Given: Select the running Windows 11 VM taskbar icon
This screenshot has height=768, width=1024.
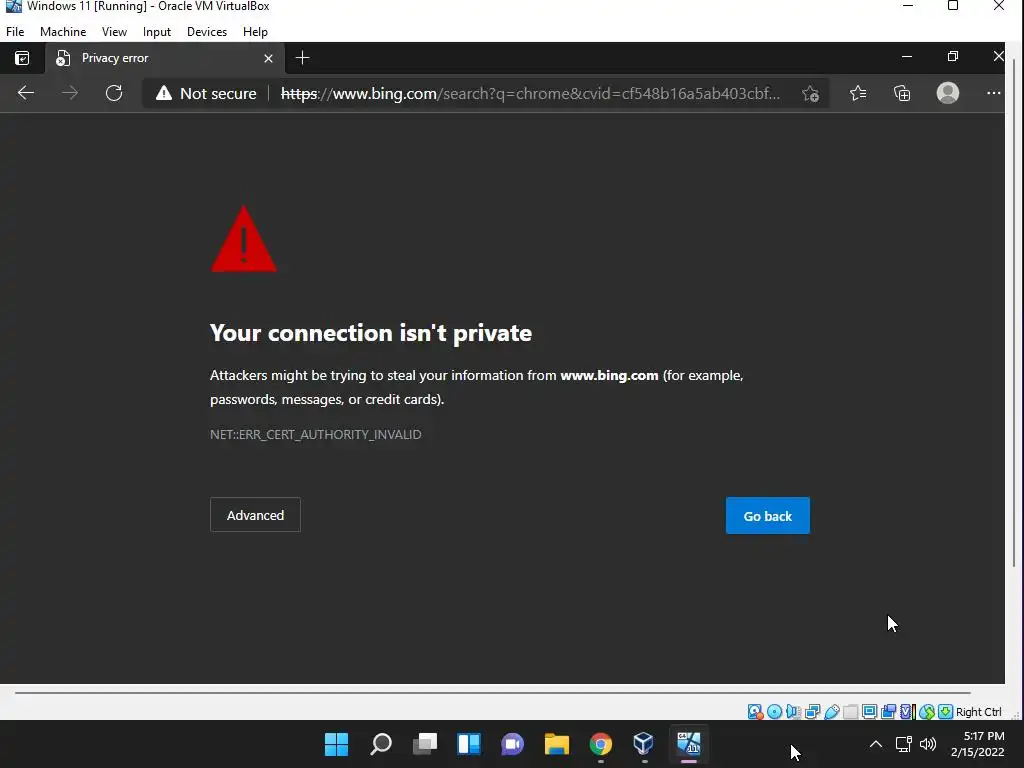Looking at the screenshot, I should [688, 744].
